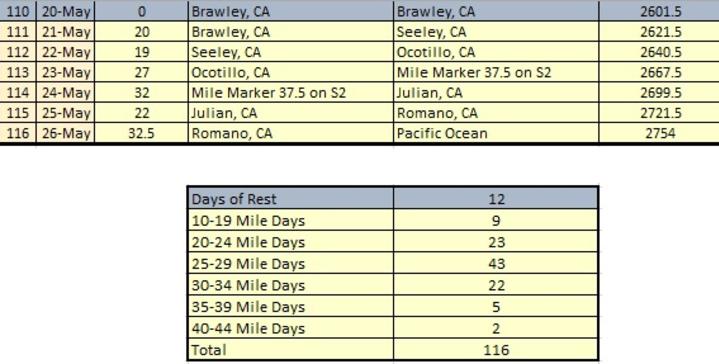Select the date cell 23-May
This screenshot has width=719, height=364.
click(66, 72)
